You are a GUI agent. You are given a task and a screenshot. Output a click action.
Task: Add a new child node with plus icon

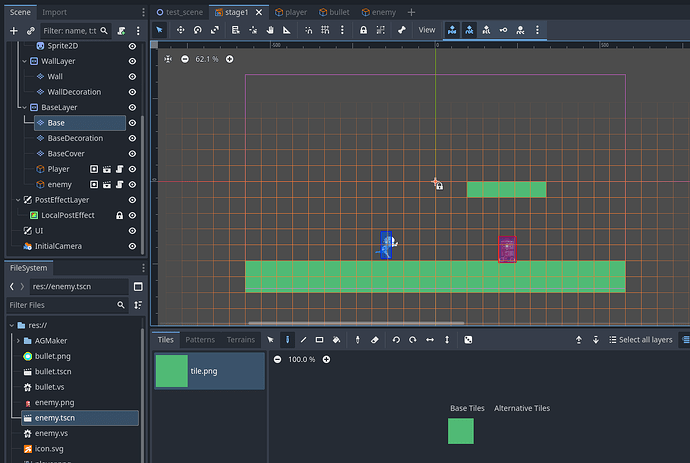[x=13, y=31]
